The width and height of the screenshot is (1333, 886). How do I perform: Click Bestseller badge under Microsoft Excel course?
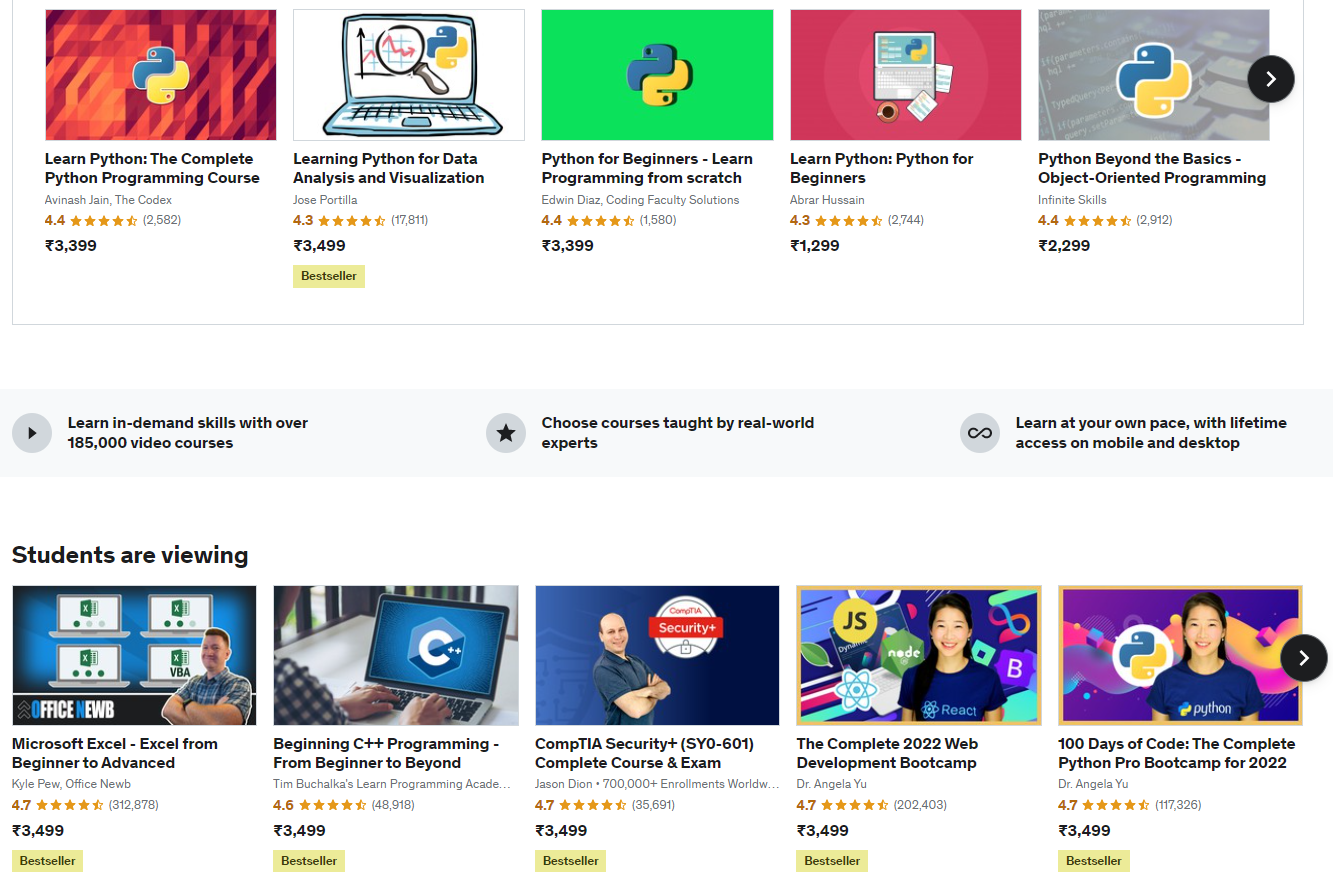(48, 860)
